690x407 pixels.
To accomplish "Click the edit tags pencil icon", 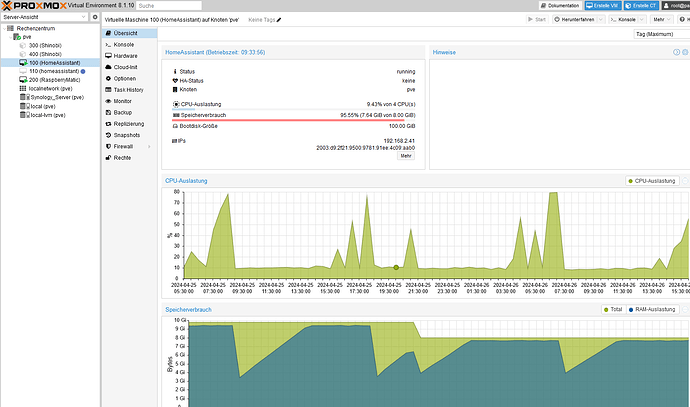I will 279,20.
